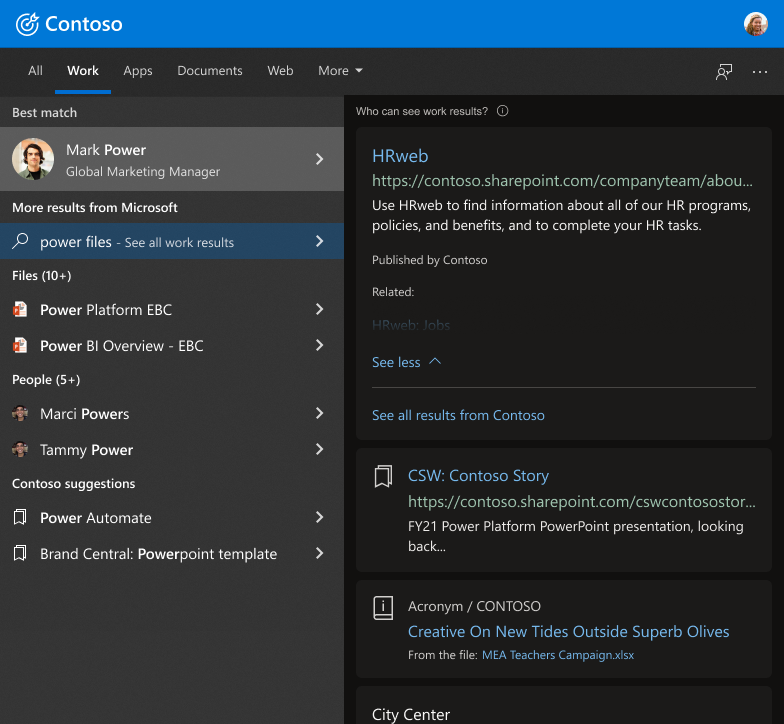Screen dimensions: 784x724
Task: Switch to the Web tab
Action: 280,71
